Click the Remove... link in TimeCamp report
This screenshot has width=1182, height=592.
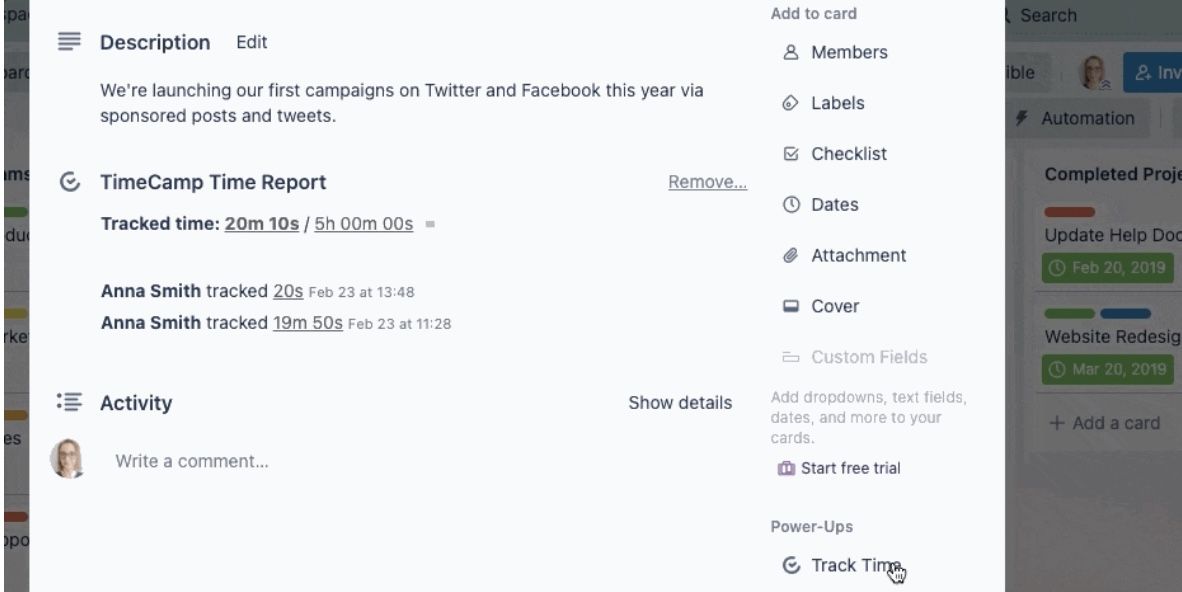tap(707, 183)
